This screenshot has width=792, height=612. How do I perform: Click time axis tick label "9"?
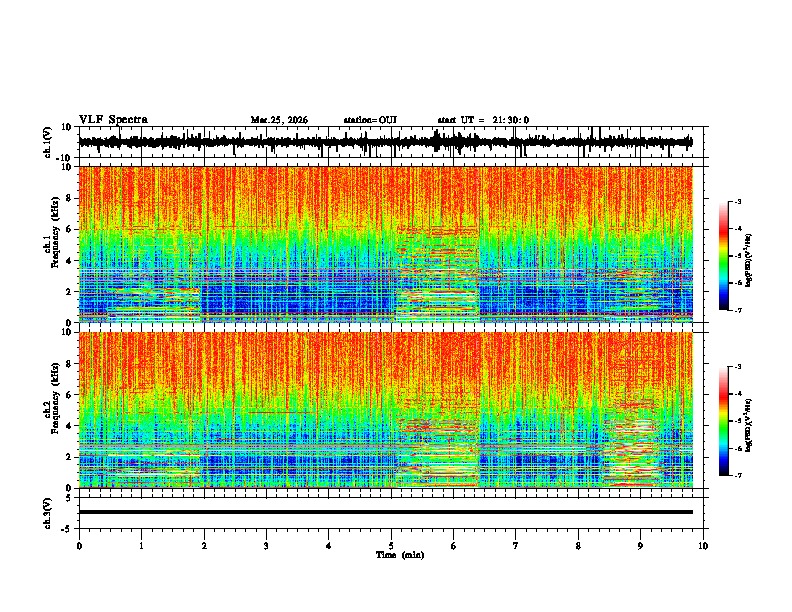(x=640, y=545)
